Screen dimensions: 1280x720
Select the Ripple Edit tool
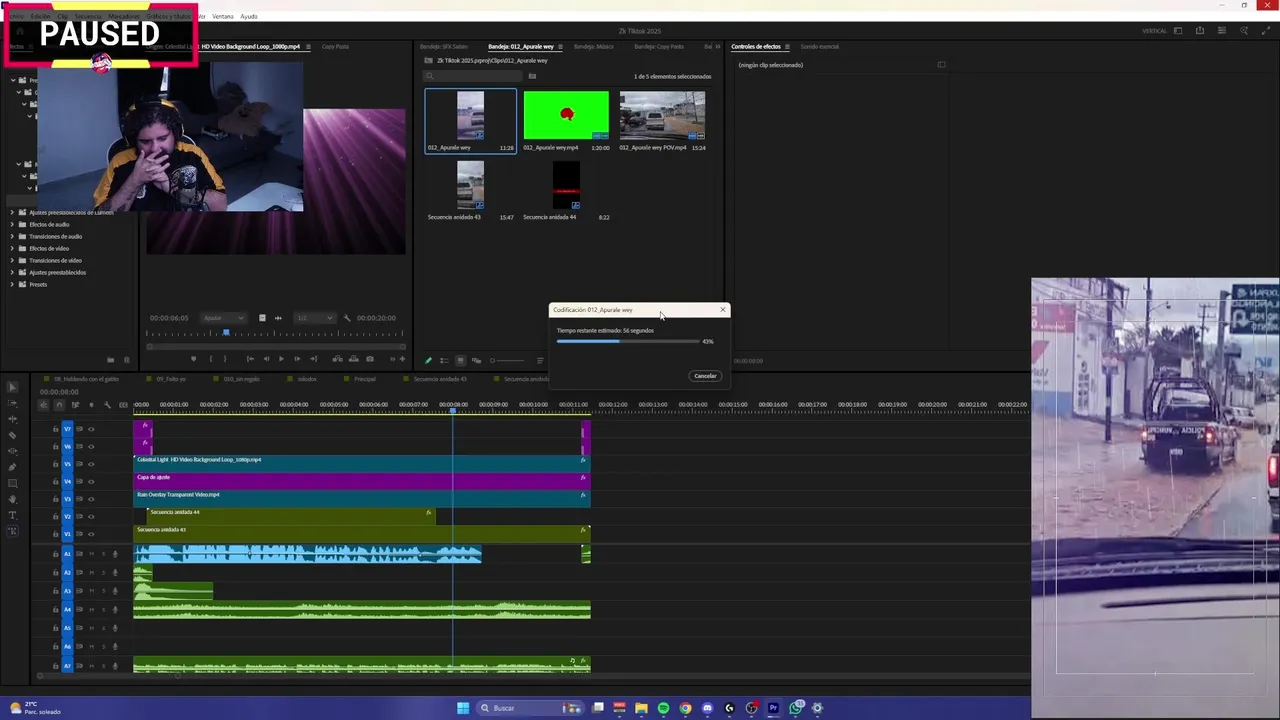(12, 419)
